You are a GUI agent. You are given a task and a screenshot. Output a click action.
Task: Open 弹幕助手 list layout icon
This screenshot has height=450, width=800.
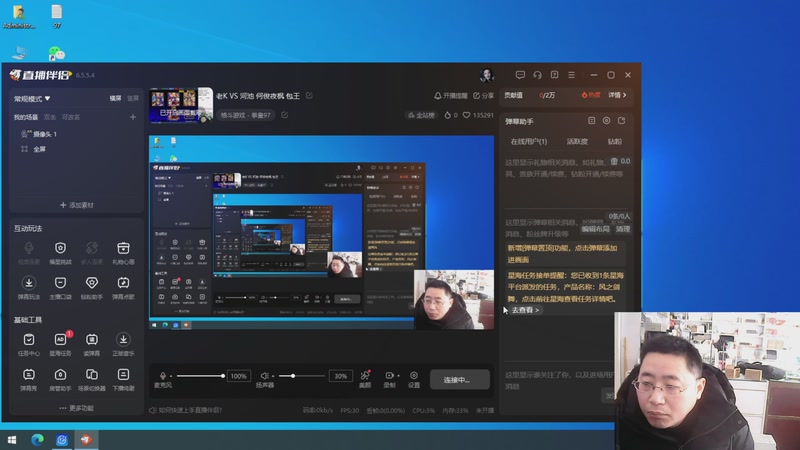point(591,121)
